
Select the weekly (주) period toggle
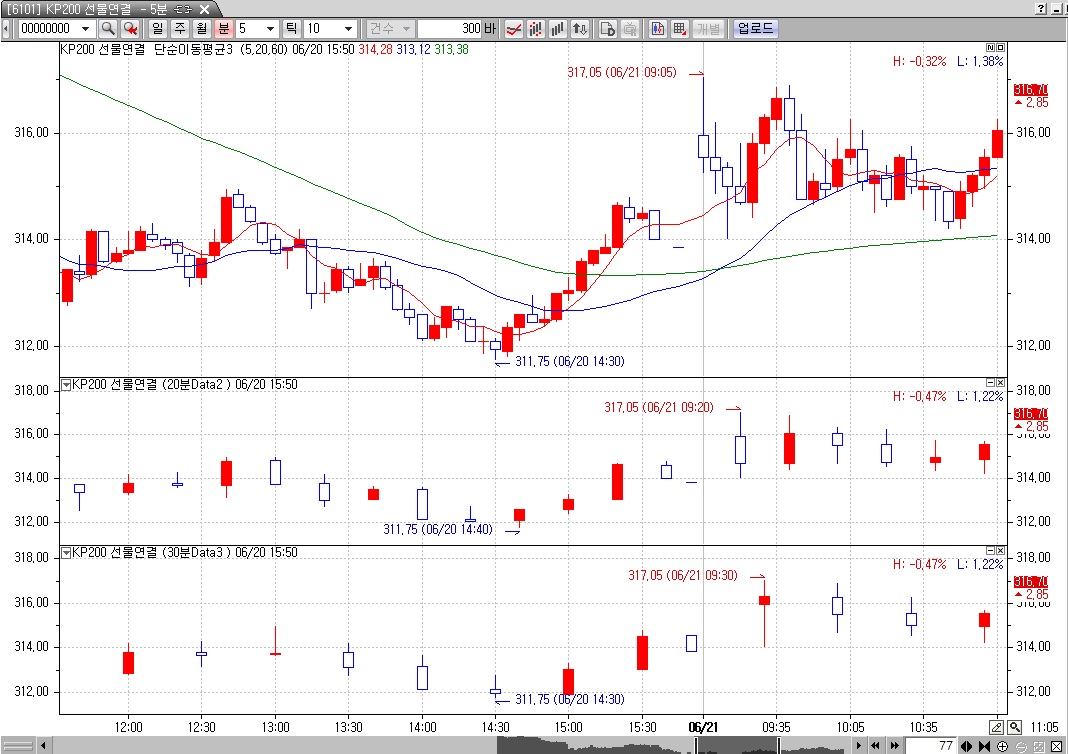180,29
